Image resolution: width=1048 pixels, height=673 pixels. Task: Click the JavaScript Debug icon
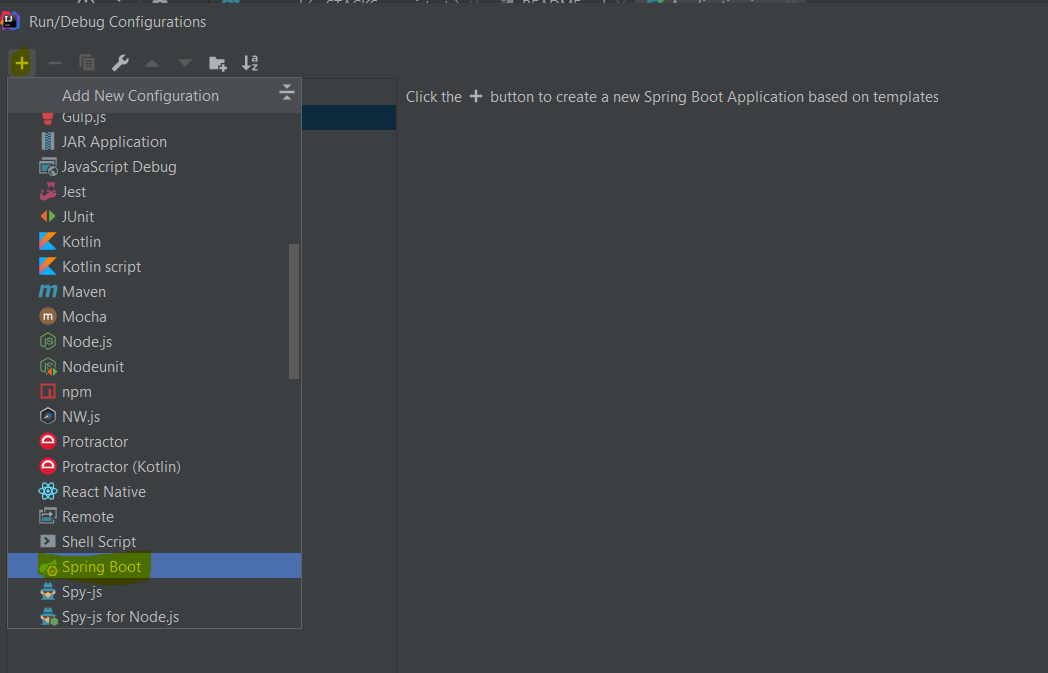(x=47, y=167)
